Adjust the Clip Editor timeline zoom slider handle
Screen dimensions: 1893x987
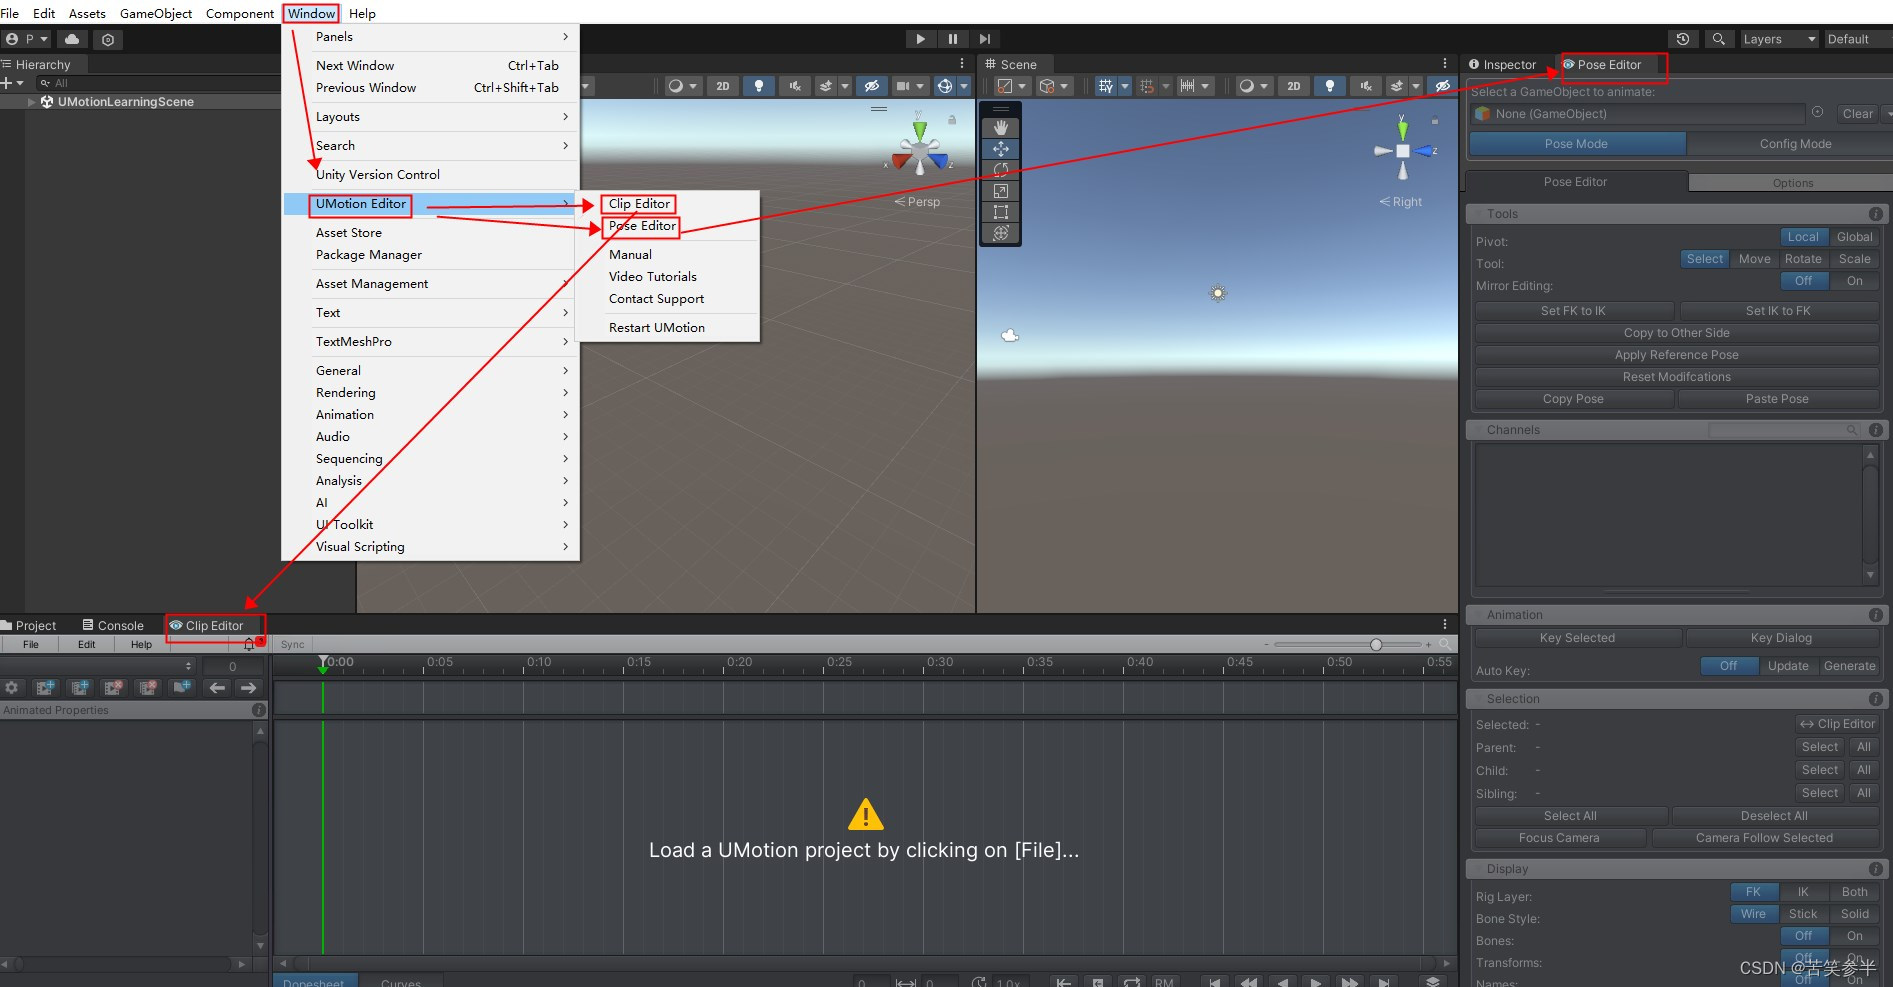1376,645
